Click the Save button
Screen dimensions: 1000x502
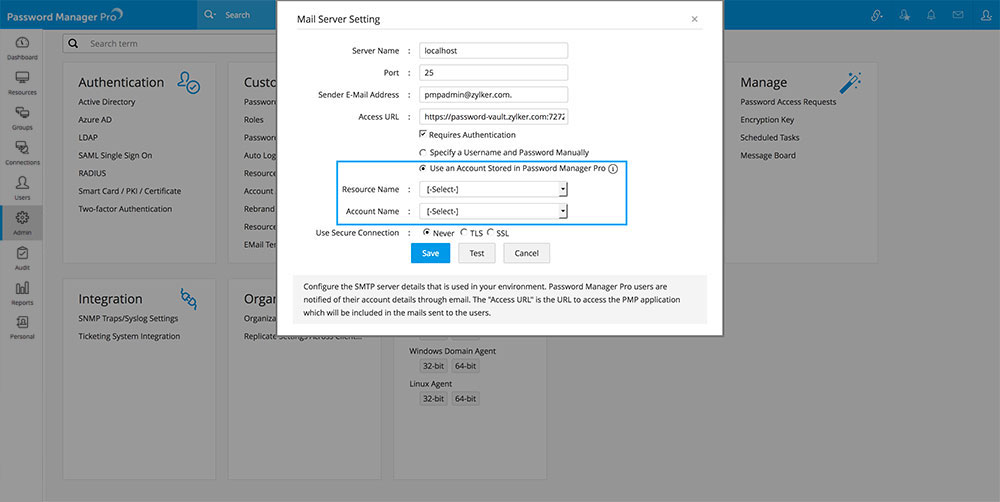(430, 253)
